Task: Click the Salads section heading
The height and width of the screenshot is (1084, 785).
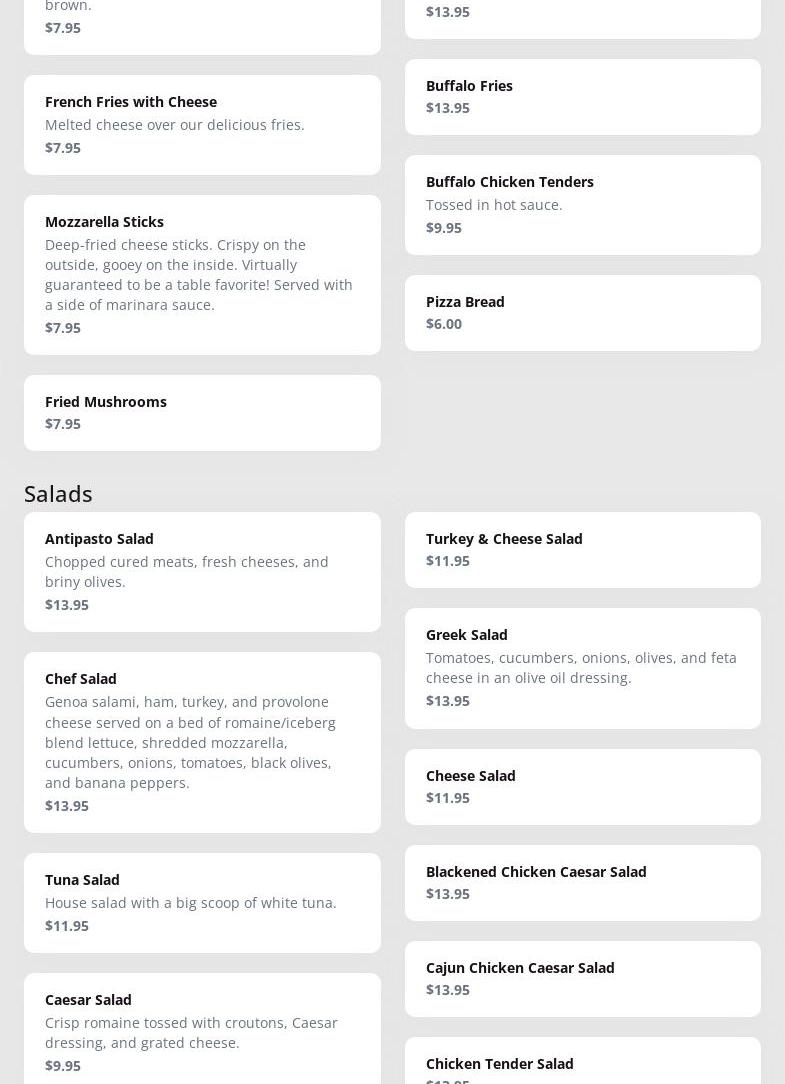Action: pyautogui.click(x=58, y=493)
